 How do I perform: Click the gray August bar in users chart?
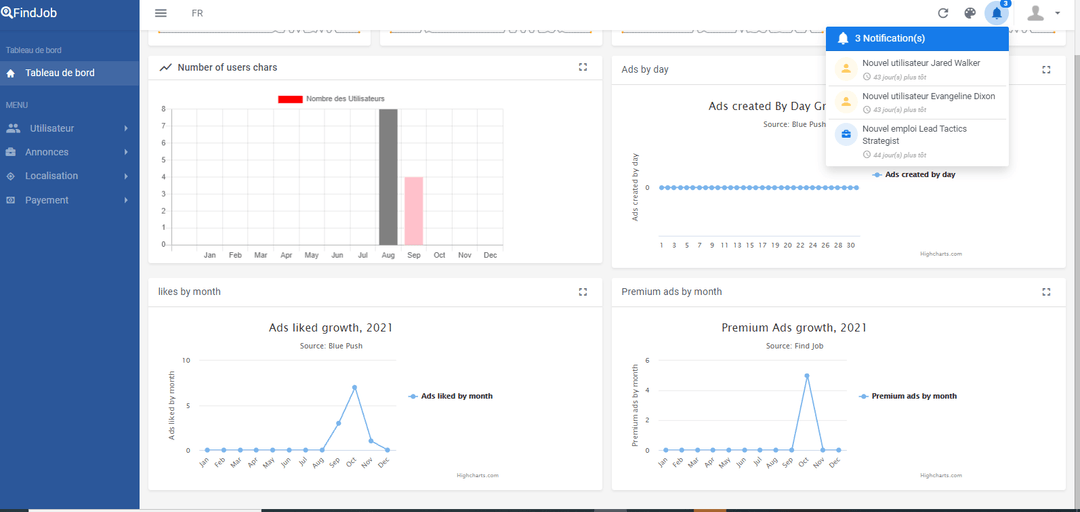(388, 177)
